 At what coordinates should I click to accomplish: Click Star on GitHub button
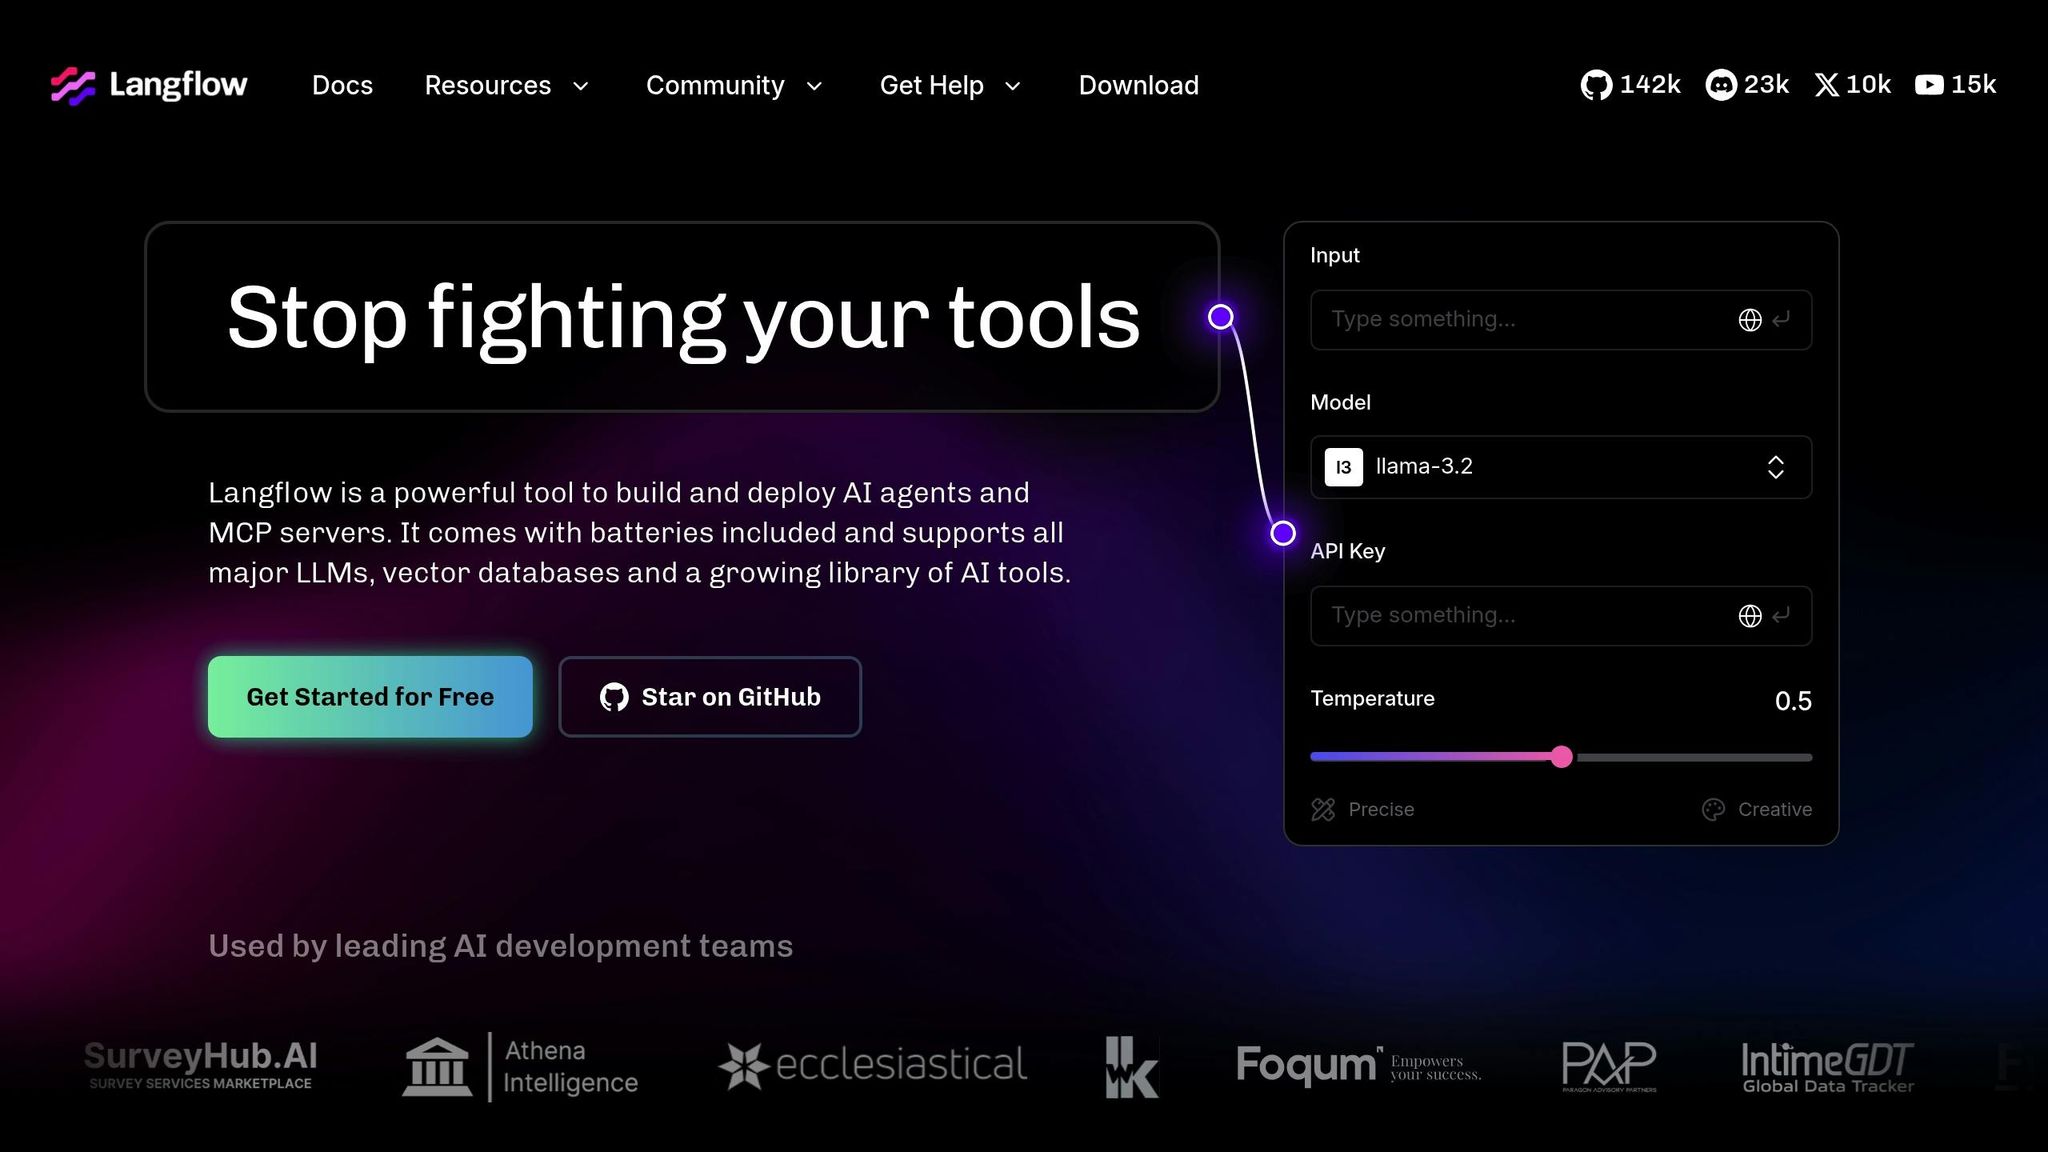tap(710, 697)
